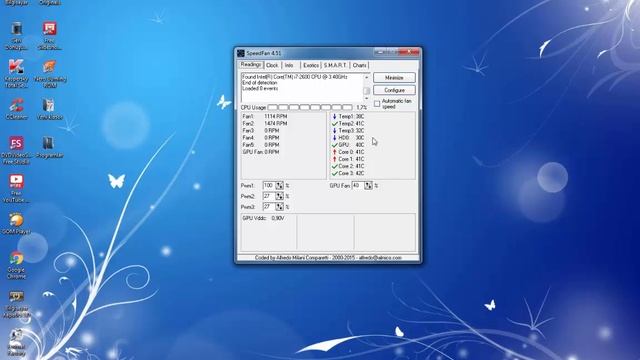Click the Pwm3 value field

coord(269,207)
